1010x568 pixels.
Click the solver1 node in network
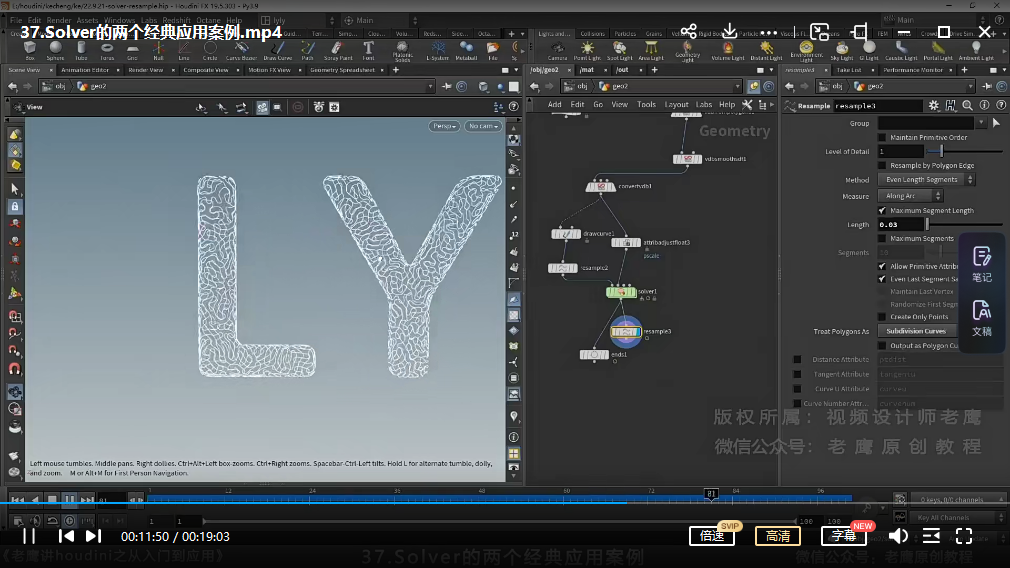click(621, 292)
